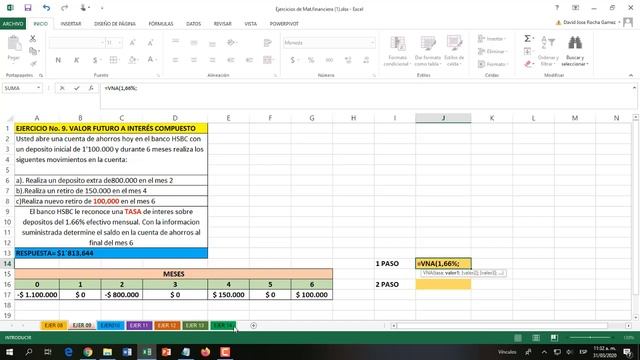
Task: Expand the formula bar
Action: 634,88
